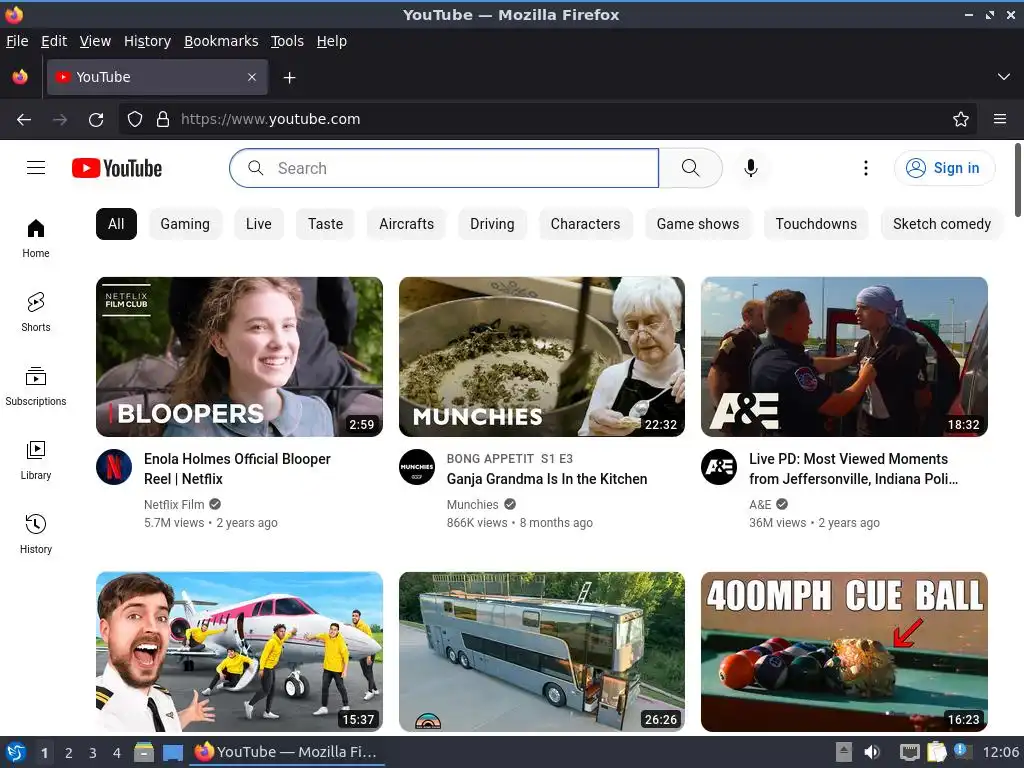Open the YouTube hamburger guide menu
1024x768 pixels.
[x=36, y=168]
